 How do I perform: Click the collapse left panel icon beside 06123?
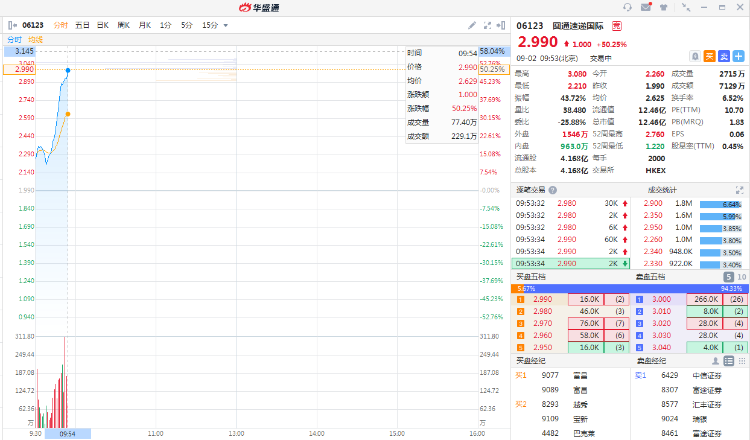click(12, 25)
